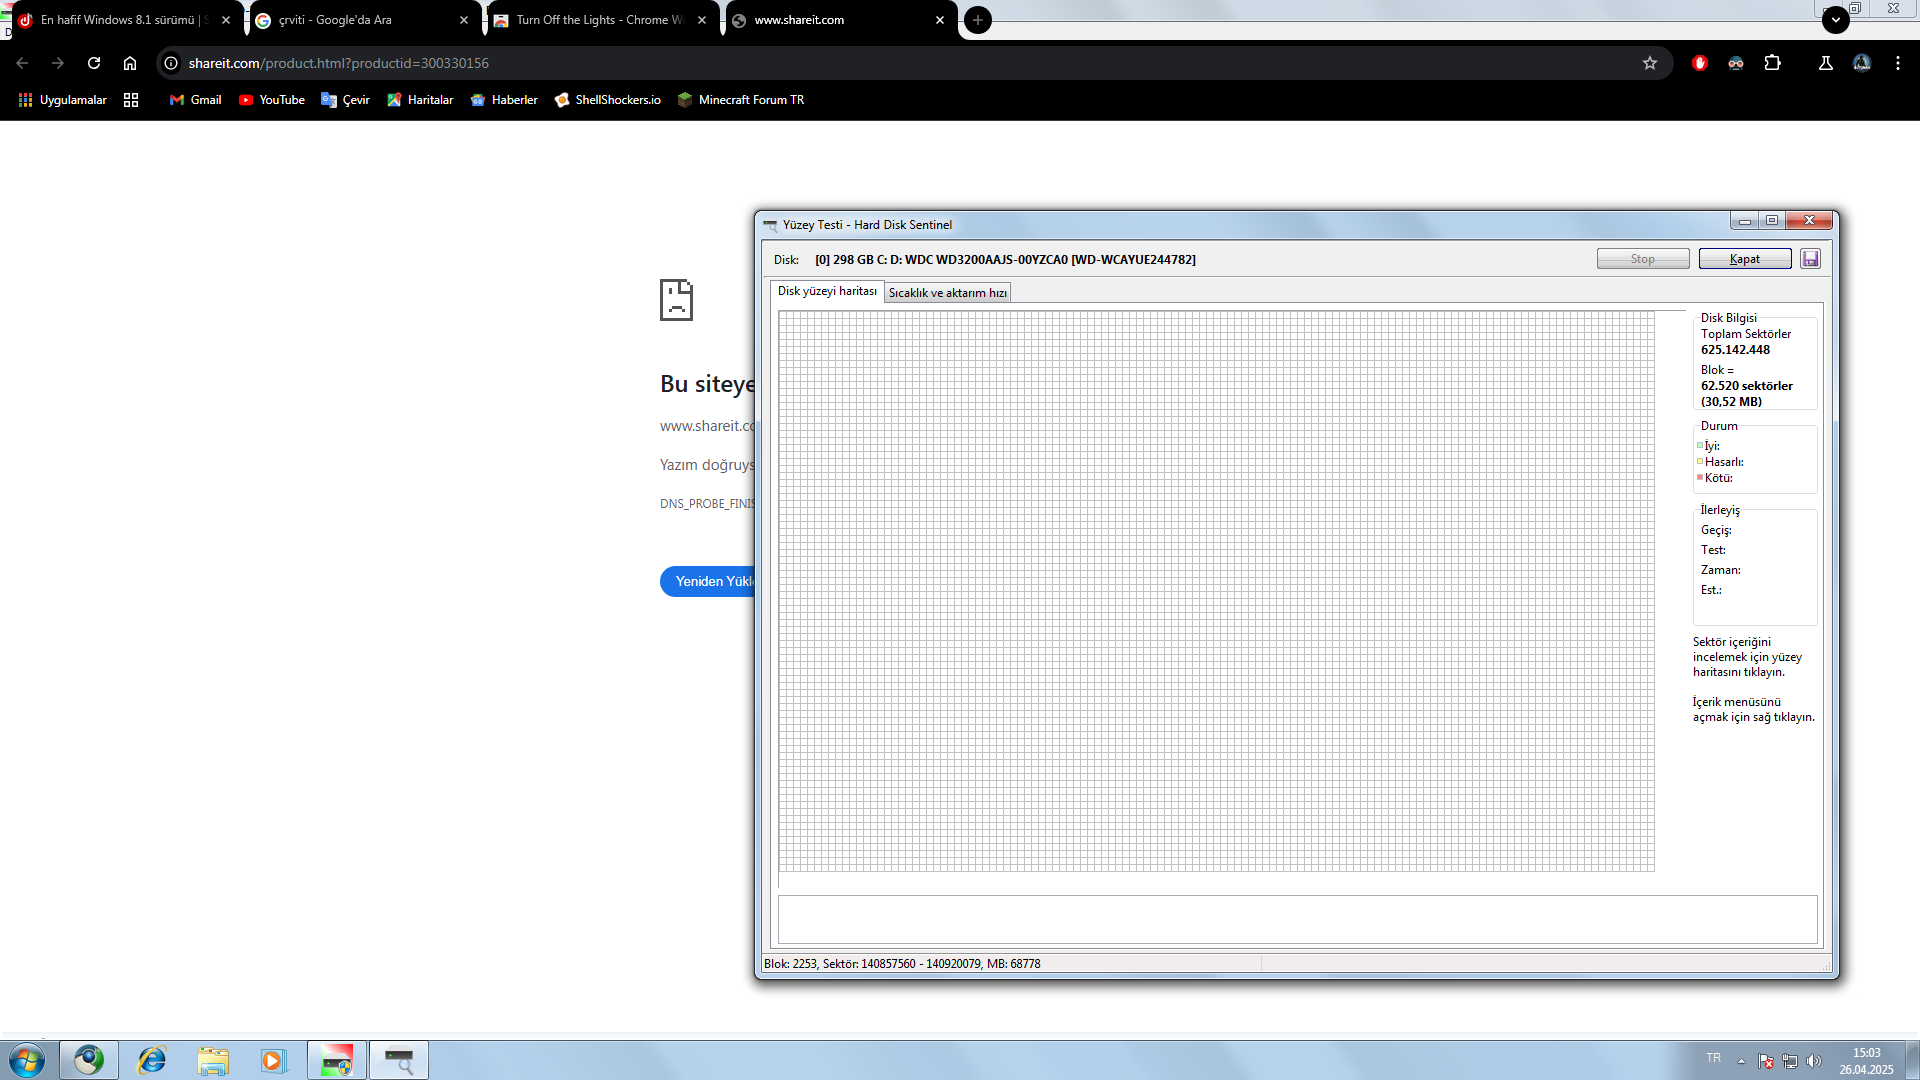Open Chrome three-dot menu

pyautogui.click(x=1897, y=63)
